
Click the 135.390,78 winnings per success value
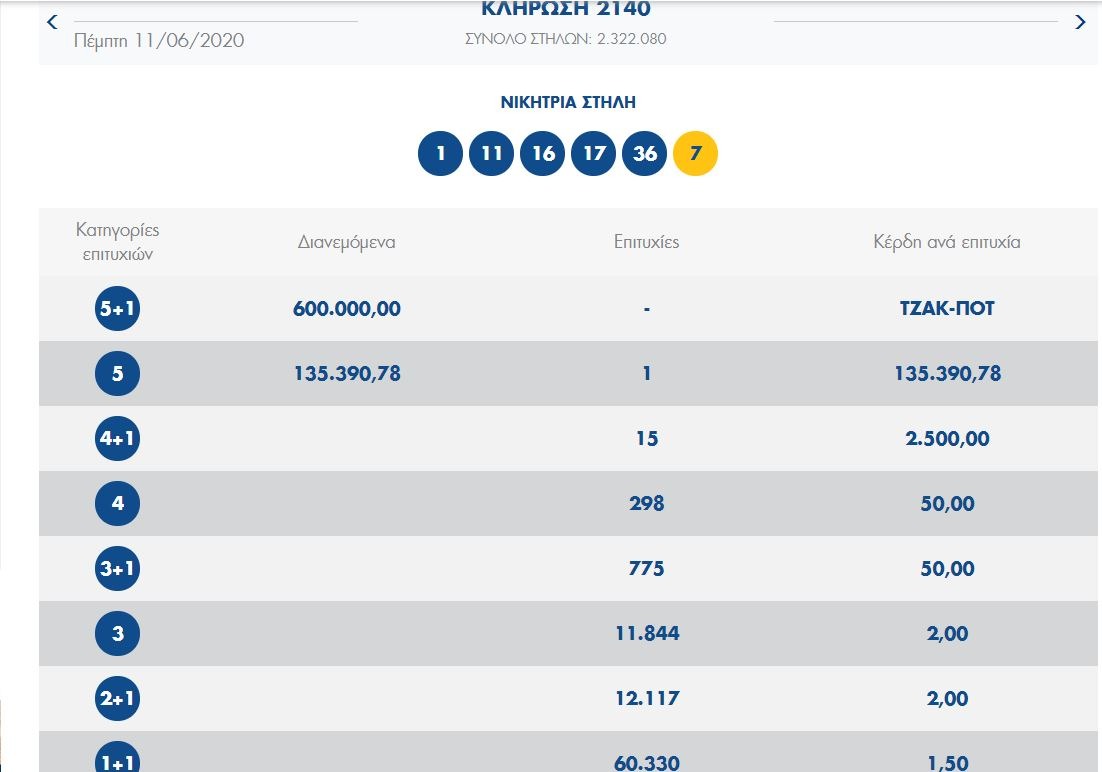[947, 374]
